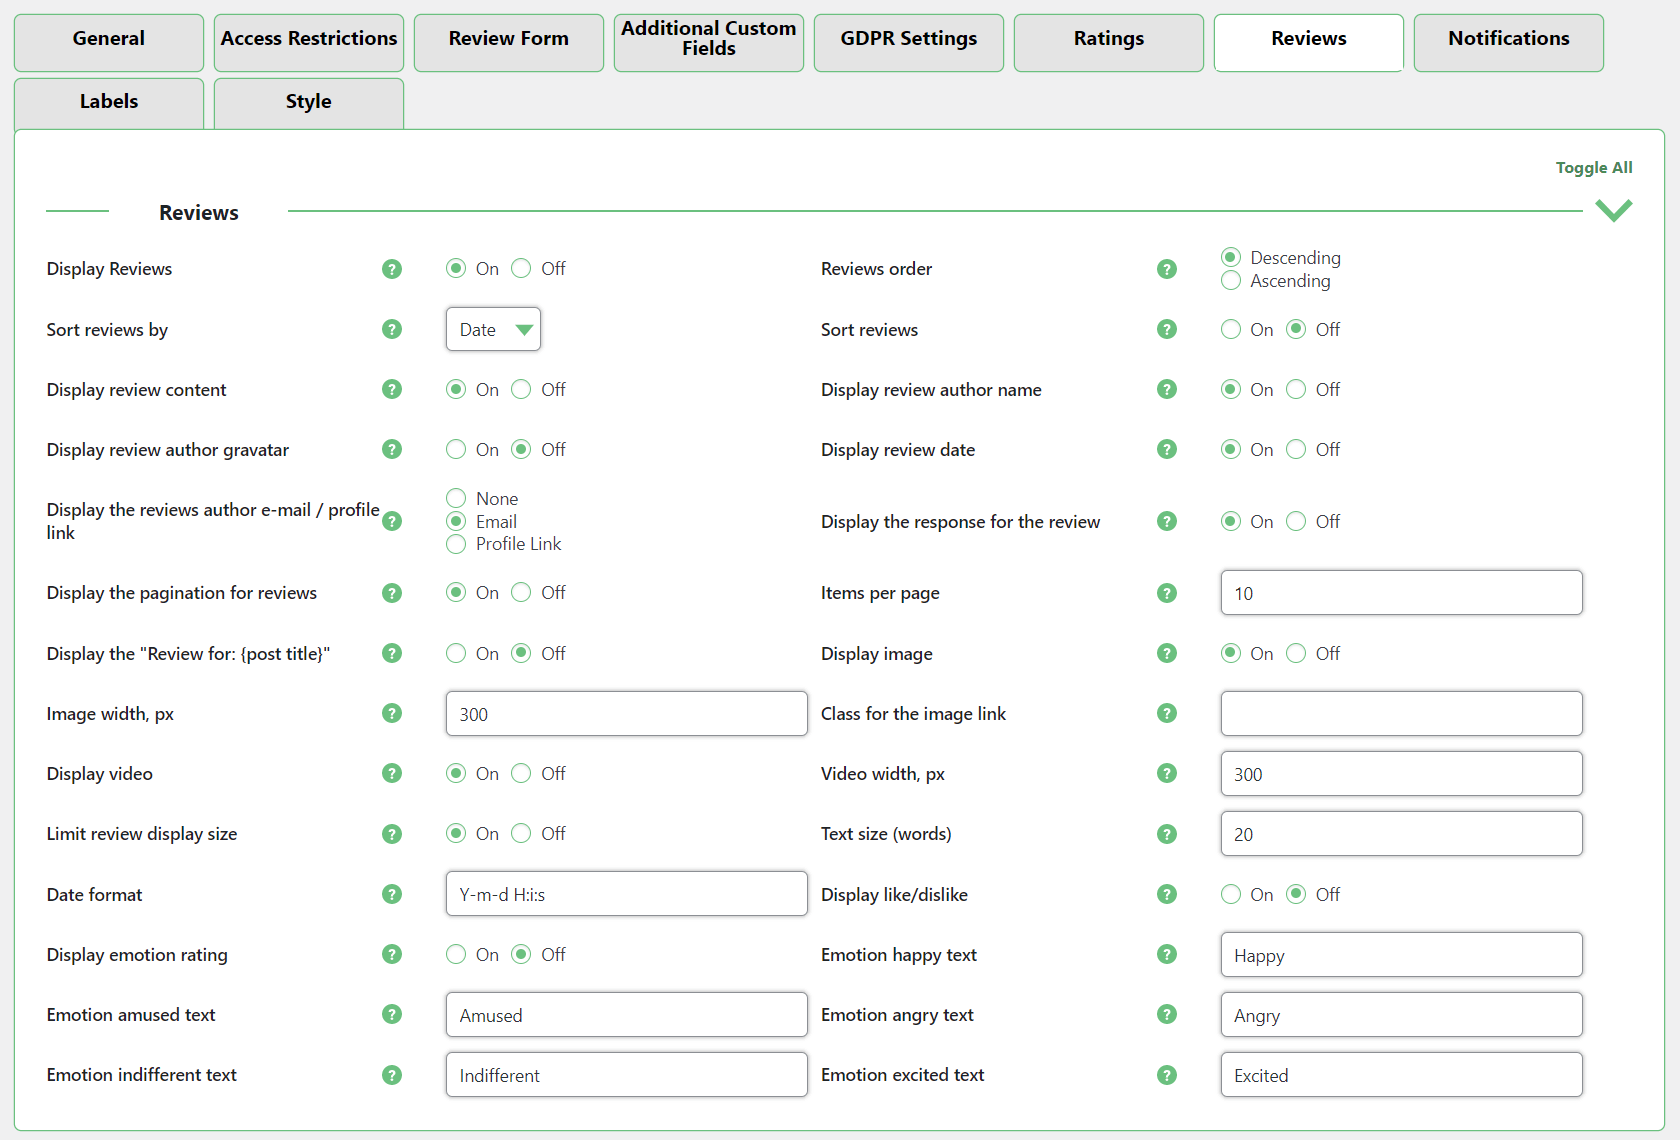Screen dimensions: 1680x1140
Task: Turn off Display Reviews
Action: point(521,268)
